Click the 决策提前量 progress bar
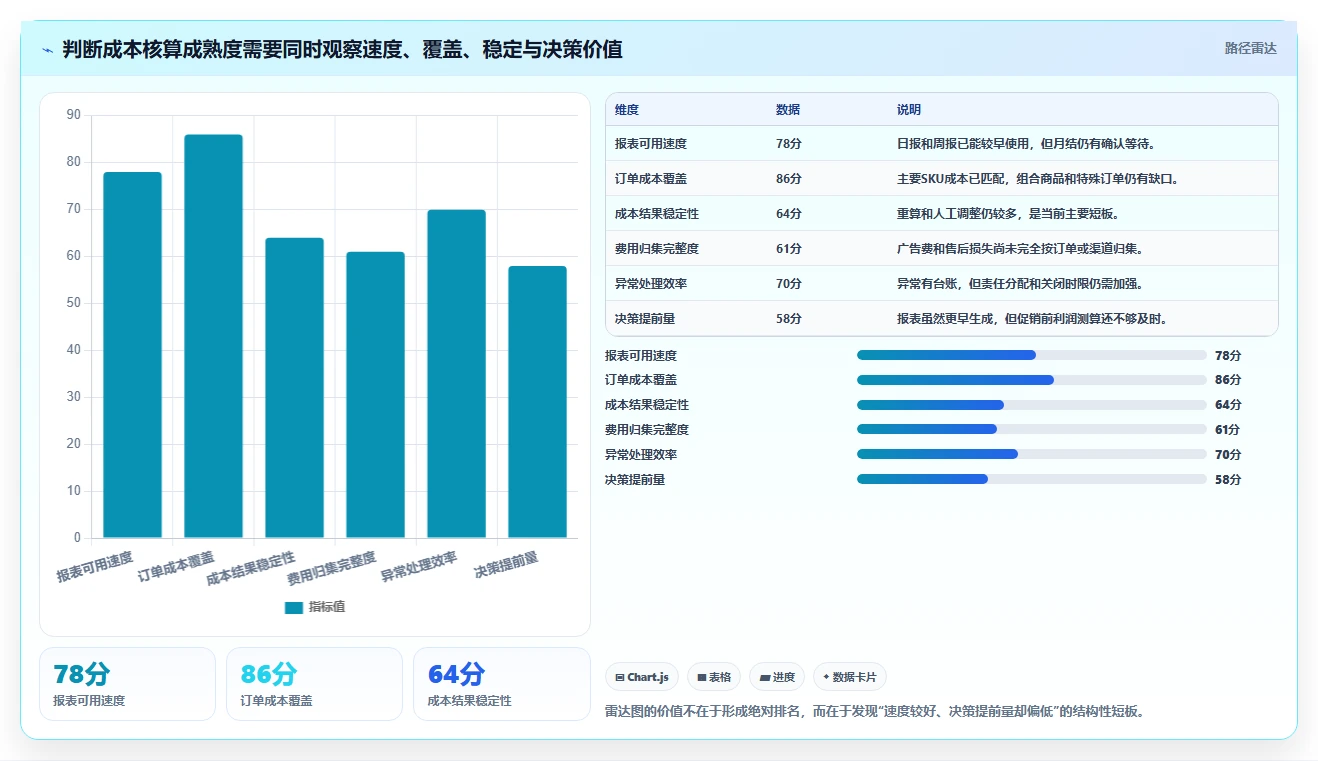Image resolution: width=1318 pixels, height=761 pixels. coord(1032,479)
